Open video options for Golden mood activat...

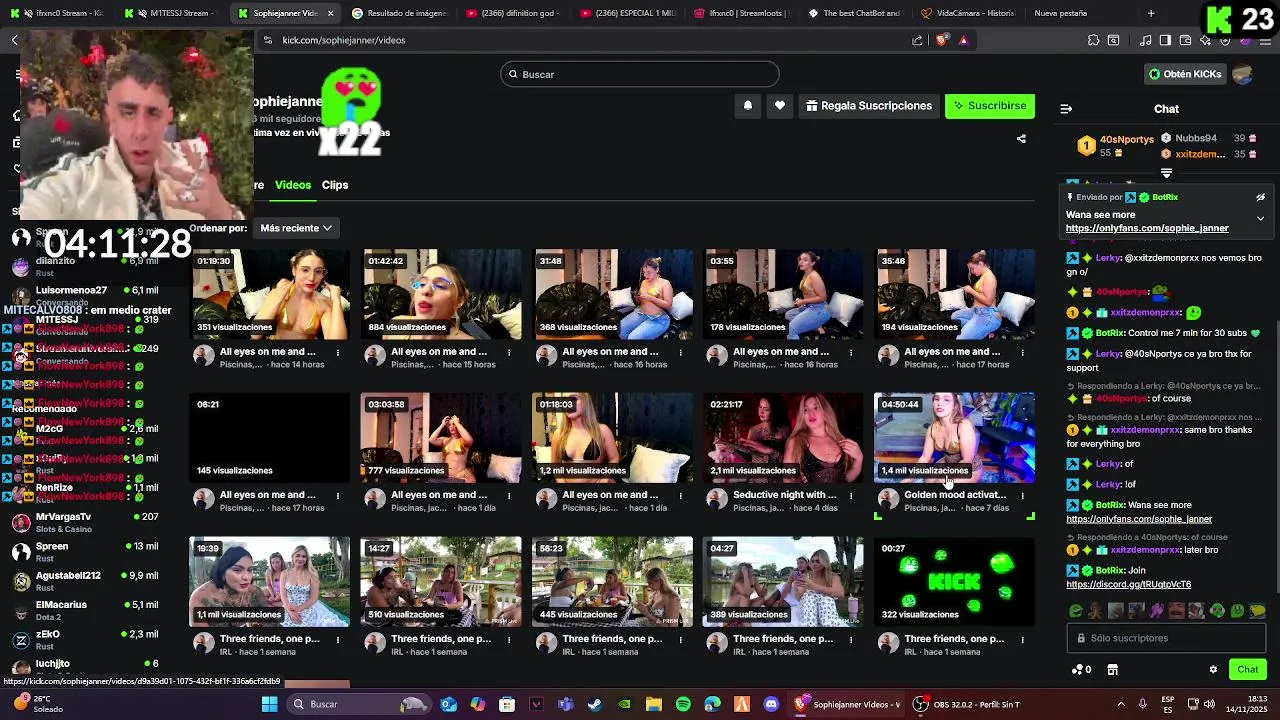click(1022, 495)
